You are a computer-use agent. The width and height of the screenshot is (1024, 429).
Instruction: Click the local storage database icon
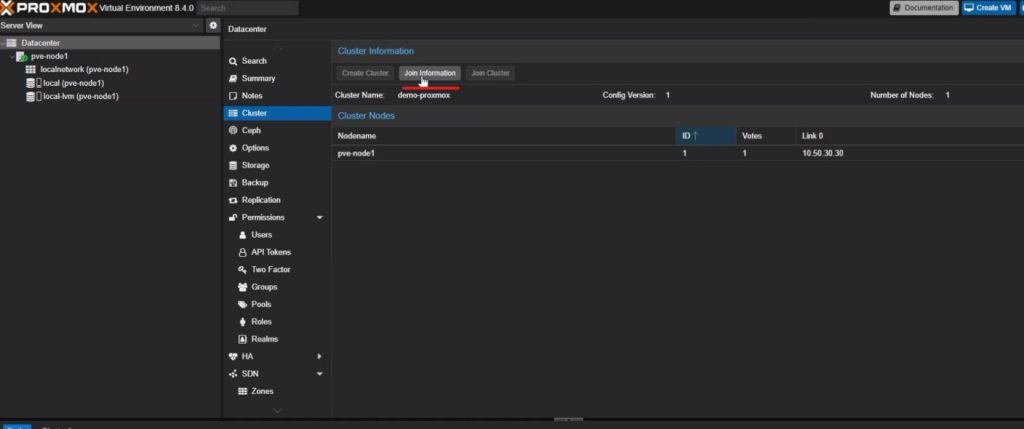(33, 83)
